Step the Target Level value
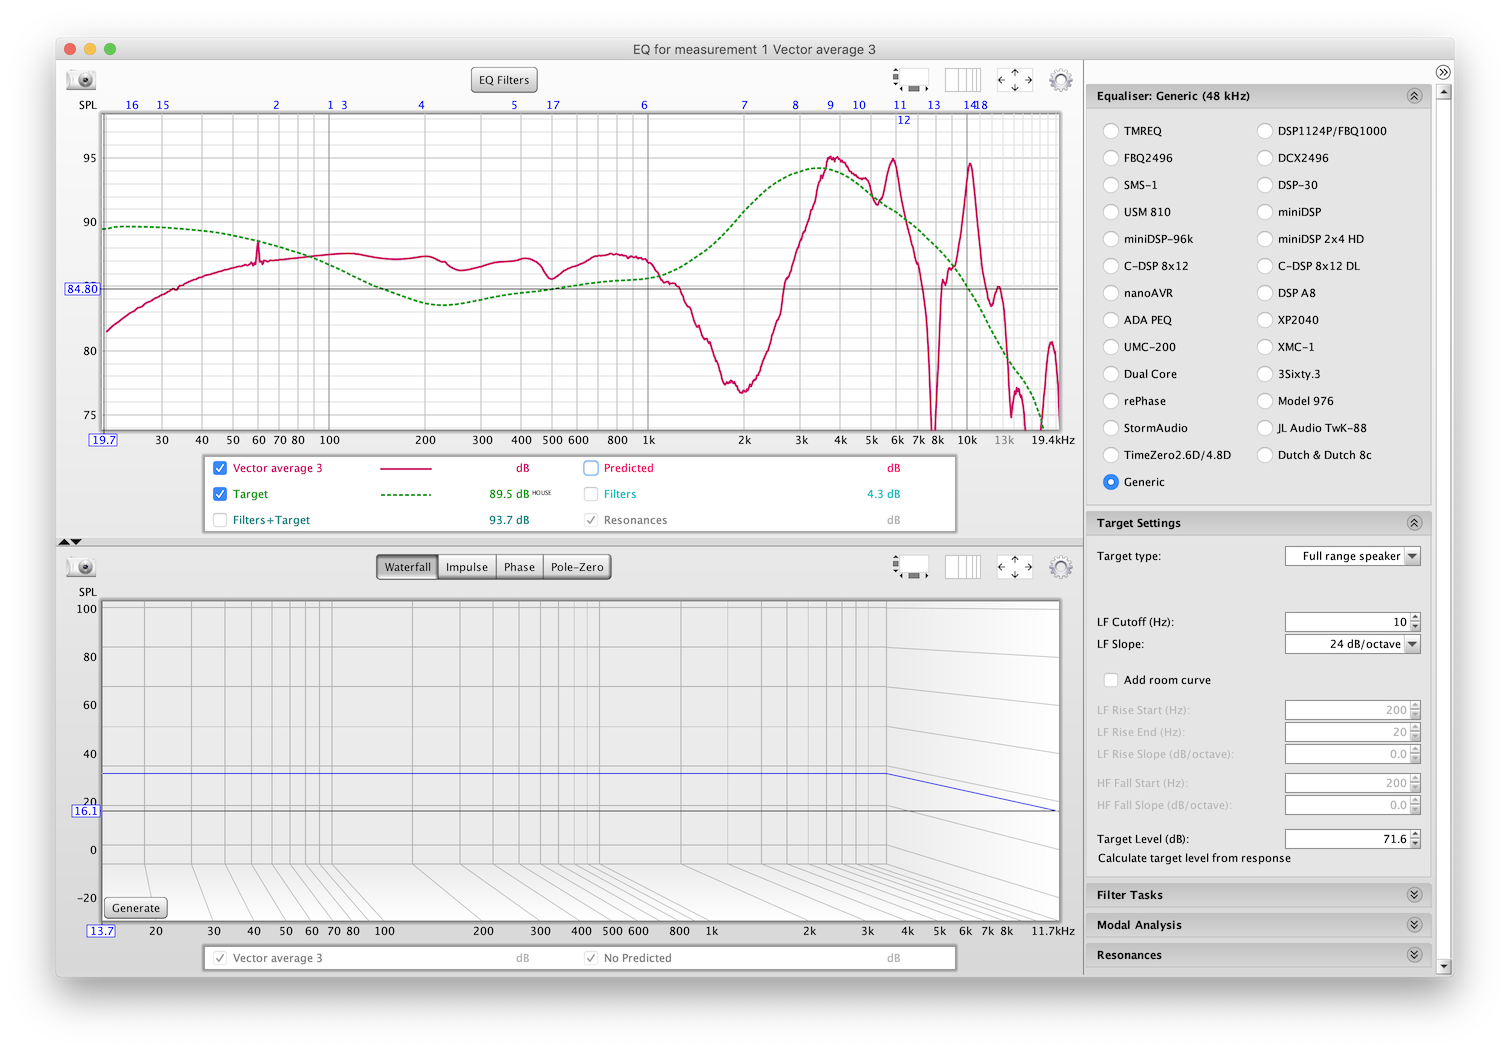The image size is (1510, 1051). click(x=1415, y=839)
